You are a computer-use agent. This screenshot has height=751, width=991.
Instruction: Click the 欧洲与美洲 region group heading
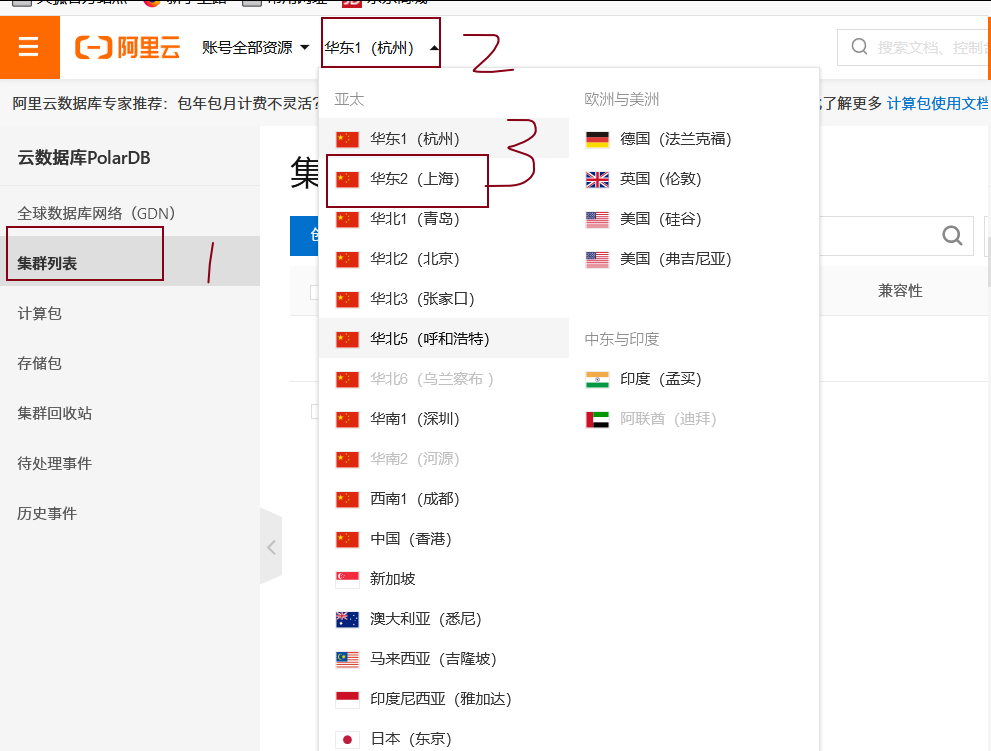point(622,99)
